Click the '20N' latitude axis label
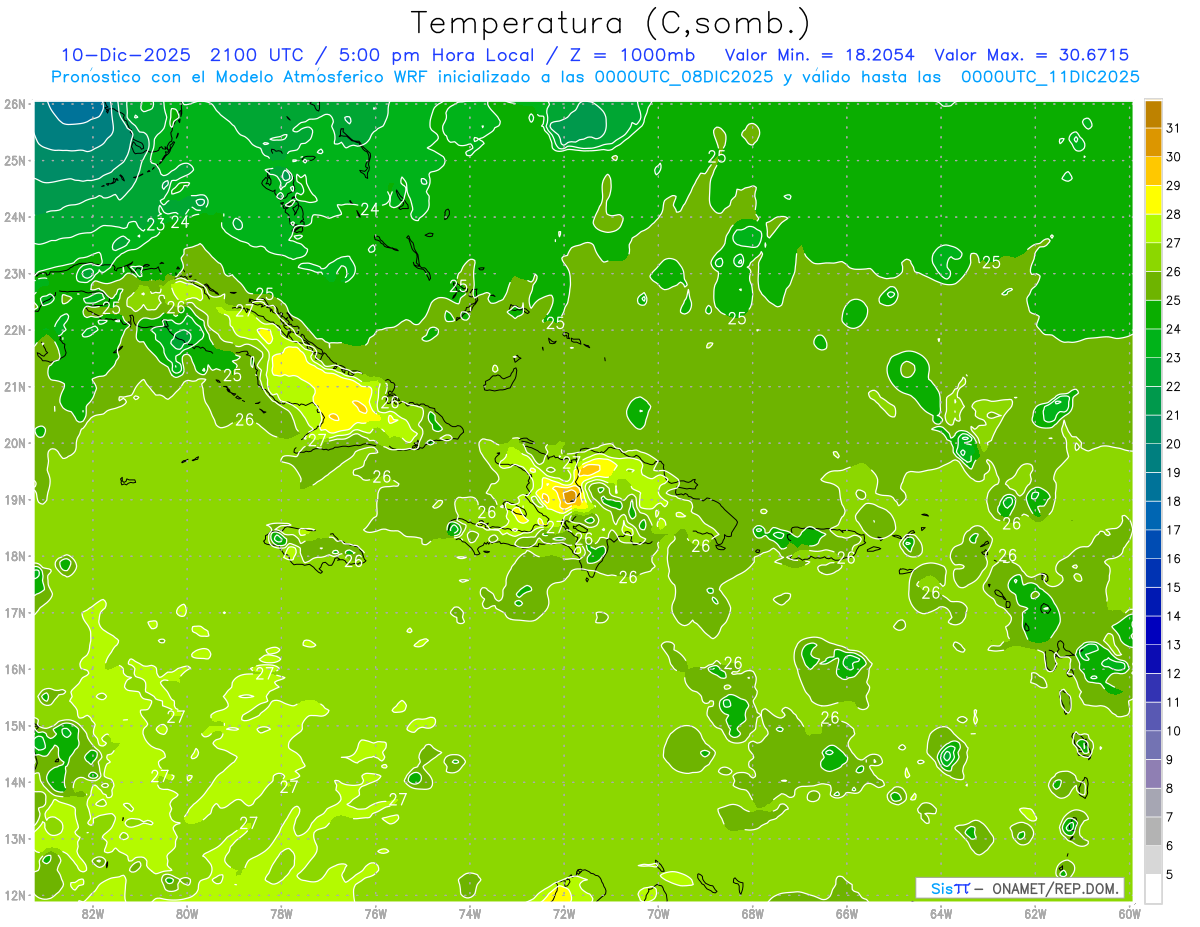The height and width of the screenshot is (927, 1200). pos(14,443)
